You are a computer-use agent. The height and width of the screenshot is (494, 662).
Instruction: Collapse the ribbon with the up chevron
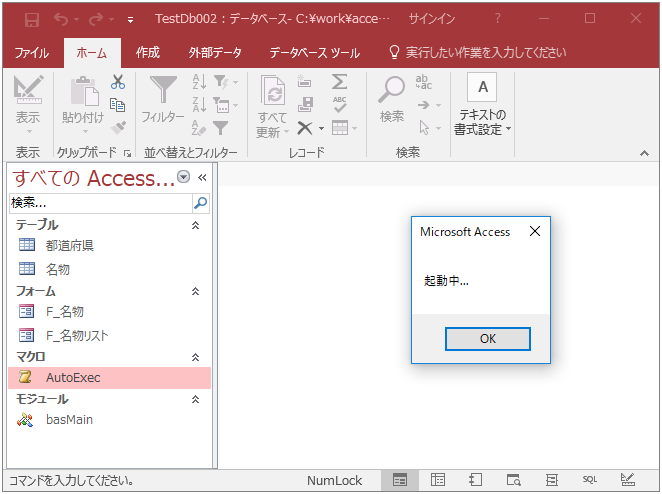coord(644,153)
